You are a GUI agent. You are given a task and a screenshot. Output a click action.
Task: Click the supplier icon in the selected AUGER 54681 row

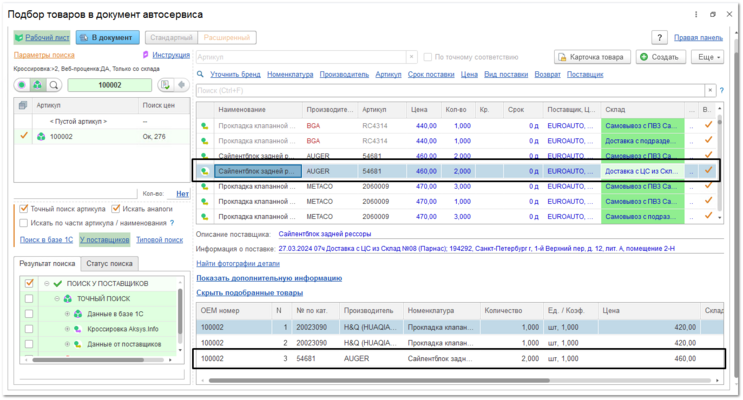tap(204, 171)
